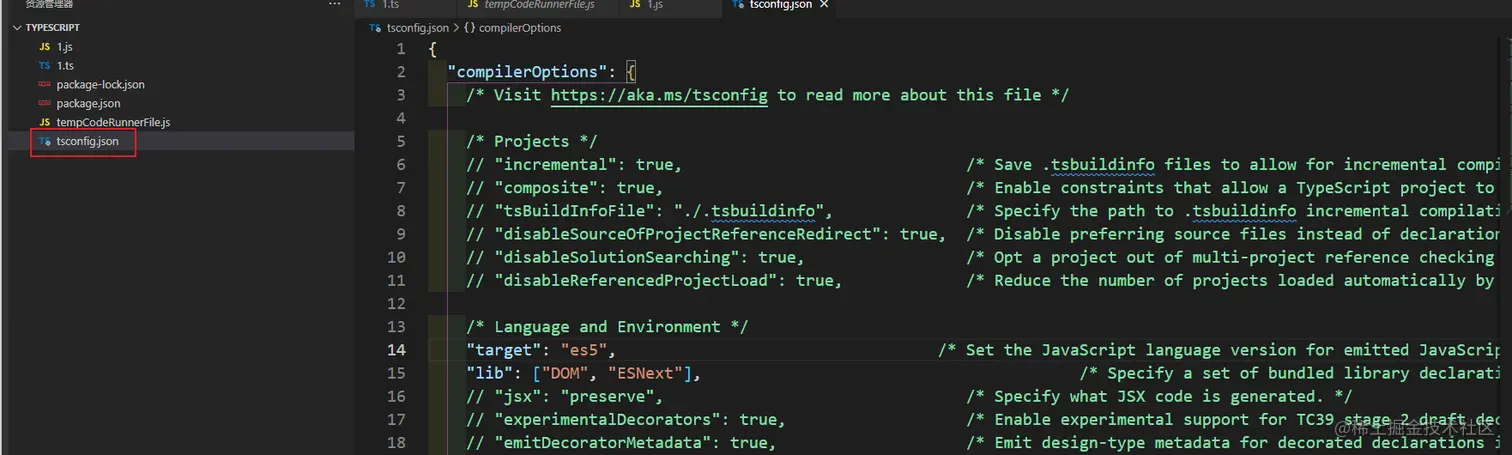Click the opening brace on line 1
Image resolution: width=1512 pixels, height=455 pixels.
[x=433, y=49]
